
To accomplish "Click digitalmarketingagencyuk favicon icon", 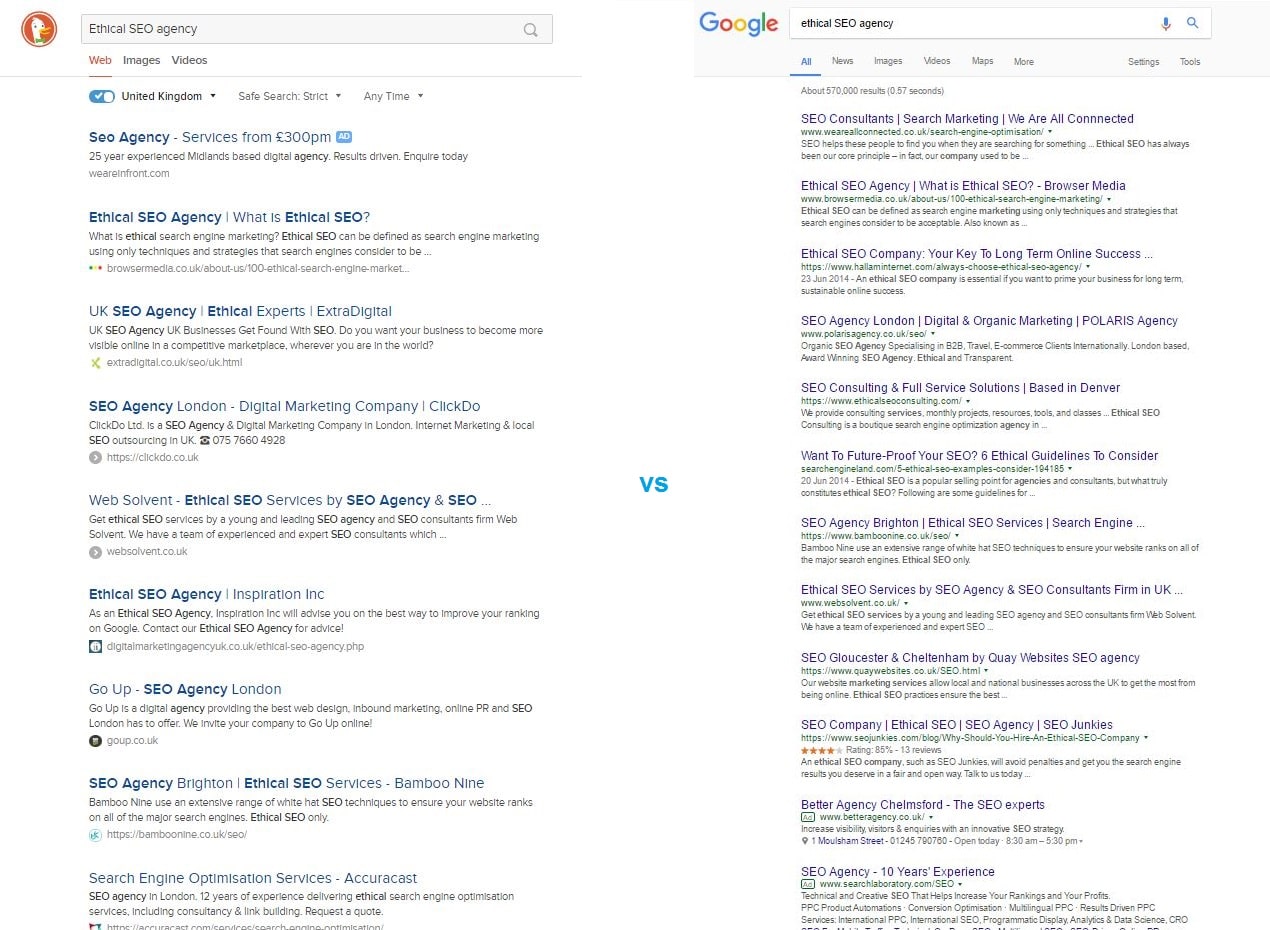I will tap(95, 646).
